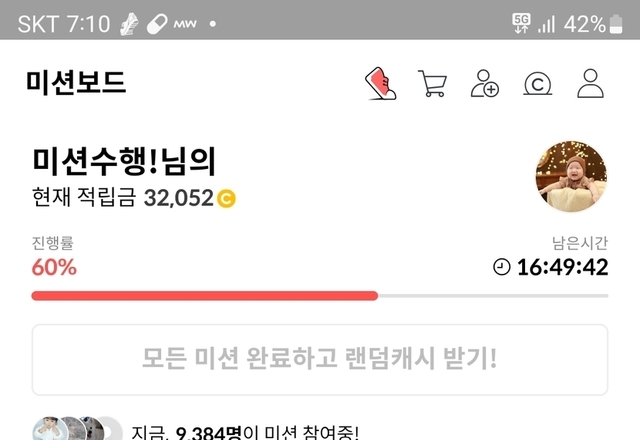This screenshot has width=640, height=440.
Task: Open the my profile person icon
Action: coord(590,84)
